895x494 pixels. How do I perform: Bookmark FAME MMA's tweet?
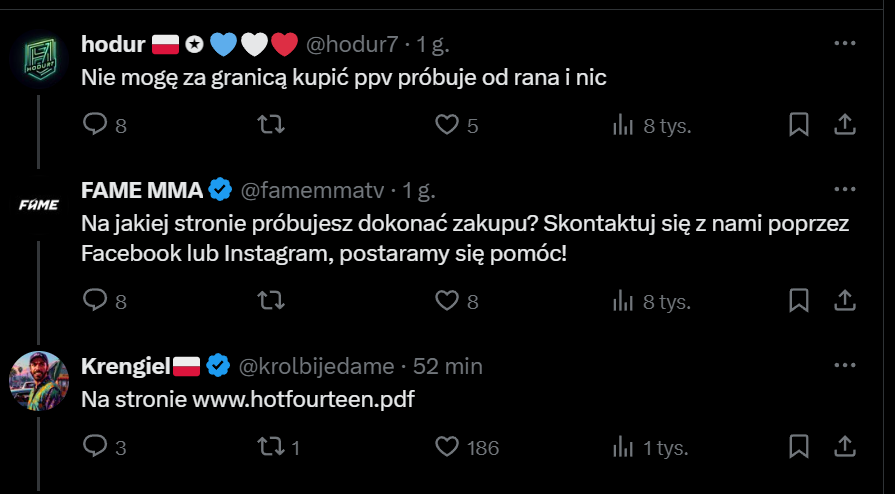[799, 300]
